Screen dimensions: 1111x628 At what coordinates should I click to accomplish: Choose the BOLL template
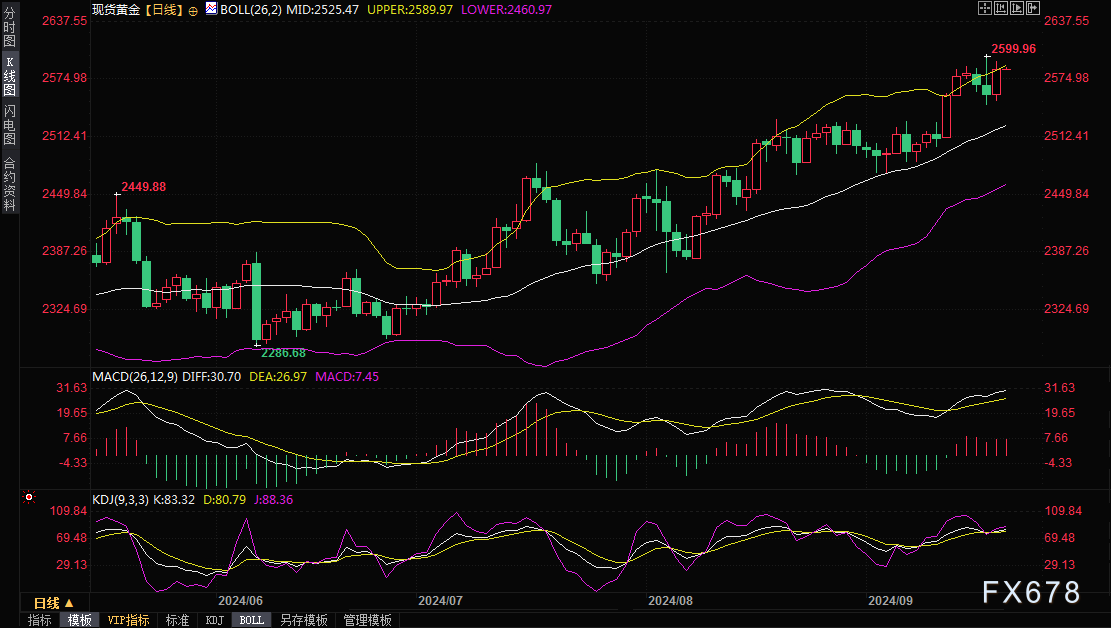coord(252,620)
